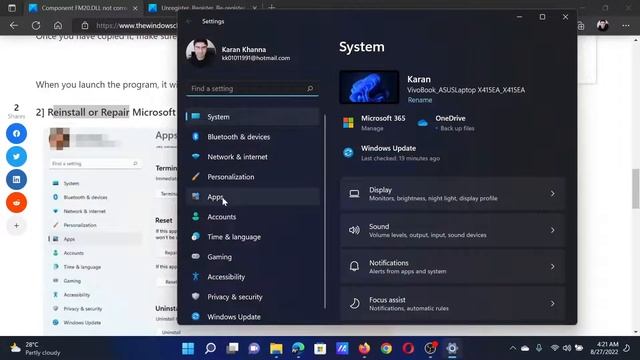Click the OneDrive cloud icon
This screenshot has height=360, width=640.
tap(423, 122)
